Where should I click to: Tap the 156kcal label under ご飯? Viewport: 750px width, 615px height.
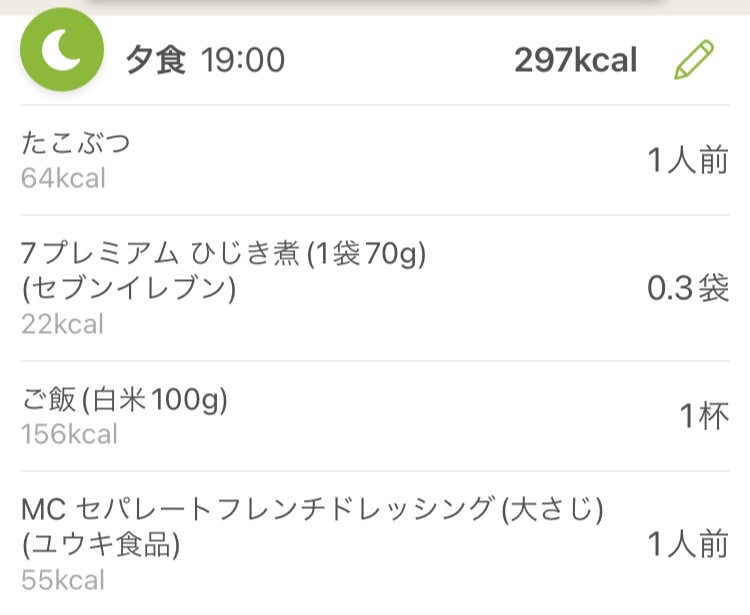click(x=69, y=434)
